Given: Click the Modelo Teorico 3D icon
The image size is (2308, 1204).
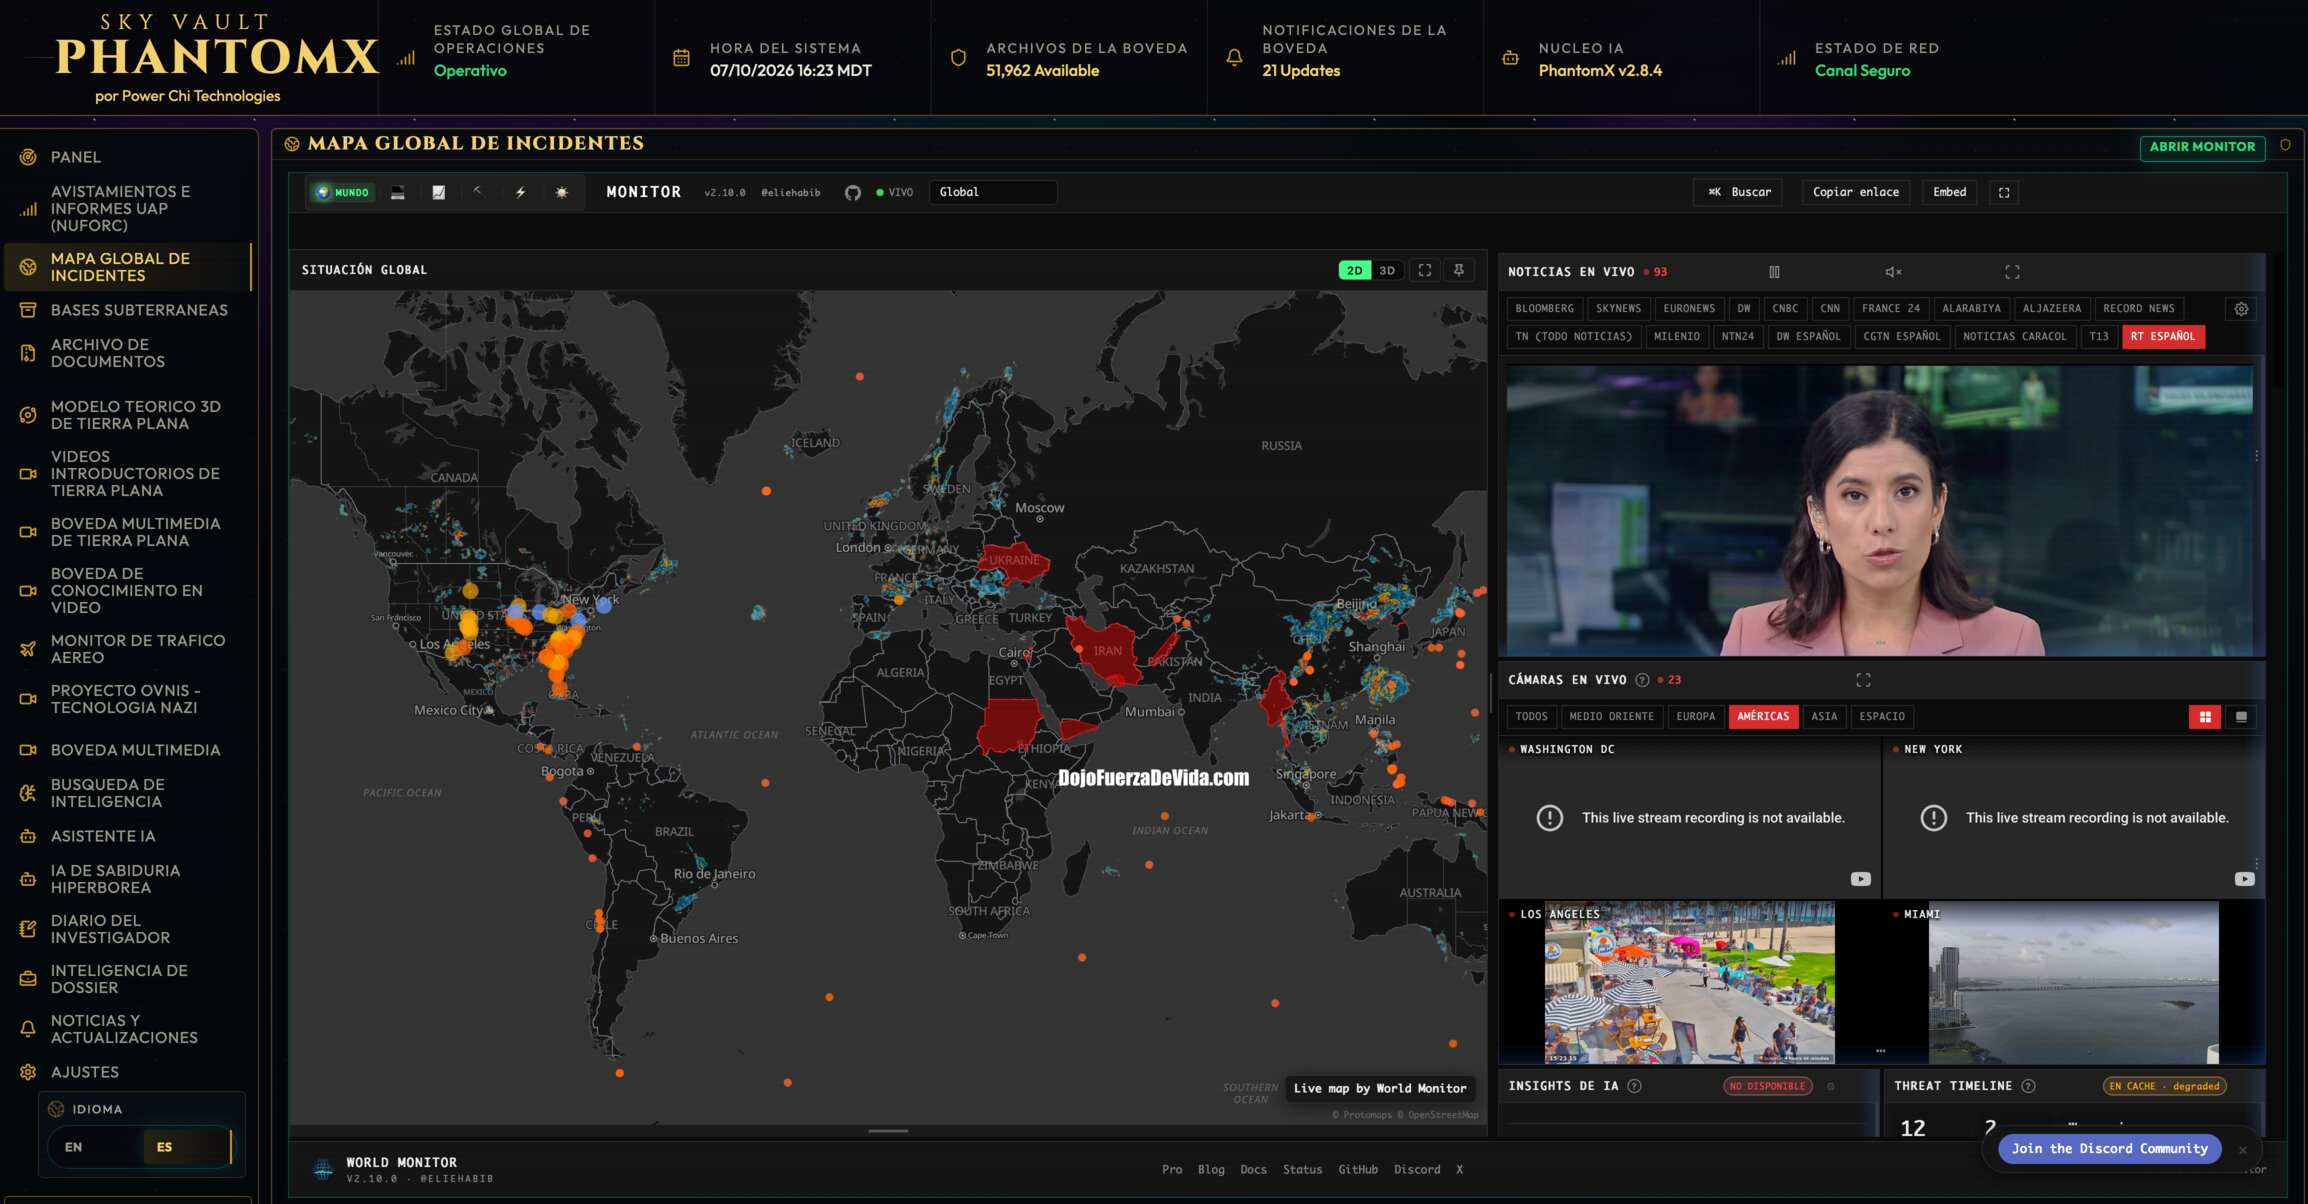Looking at the screenshot, I should pos(28,415).
